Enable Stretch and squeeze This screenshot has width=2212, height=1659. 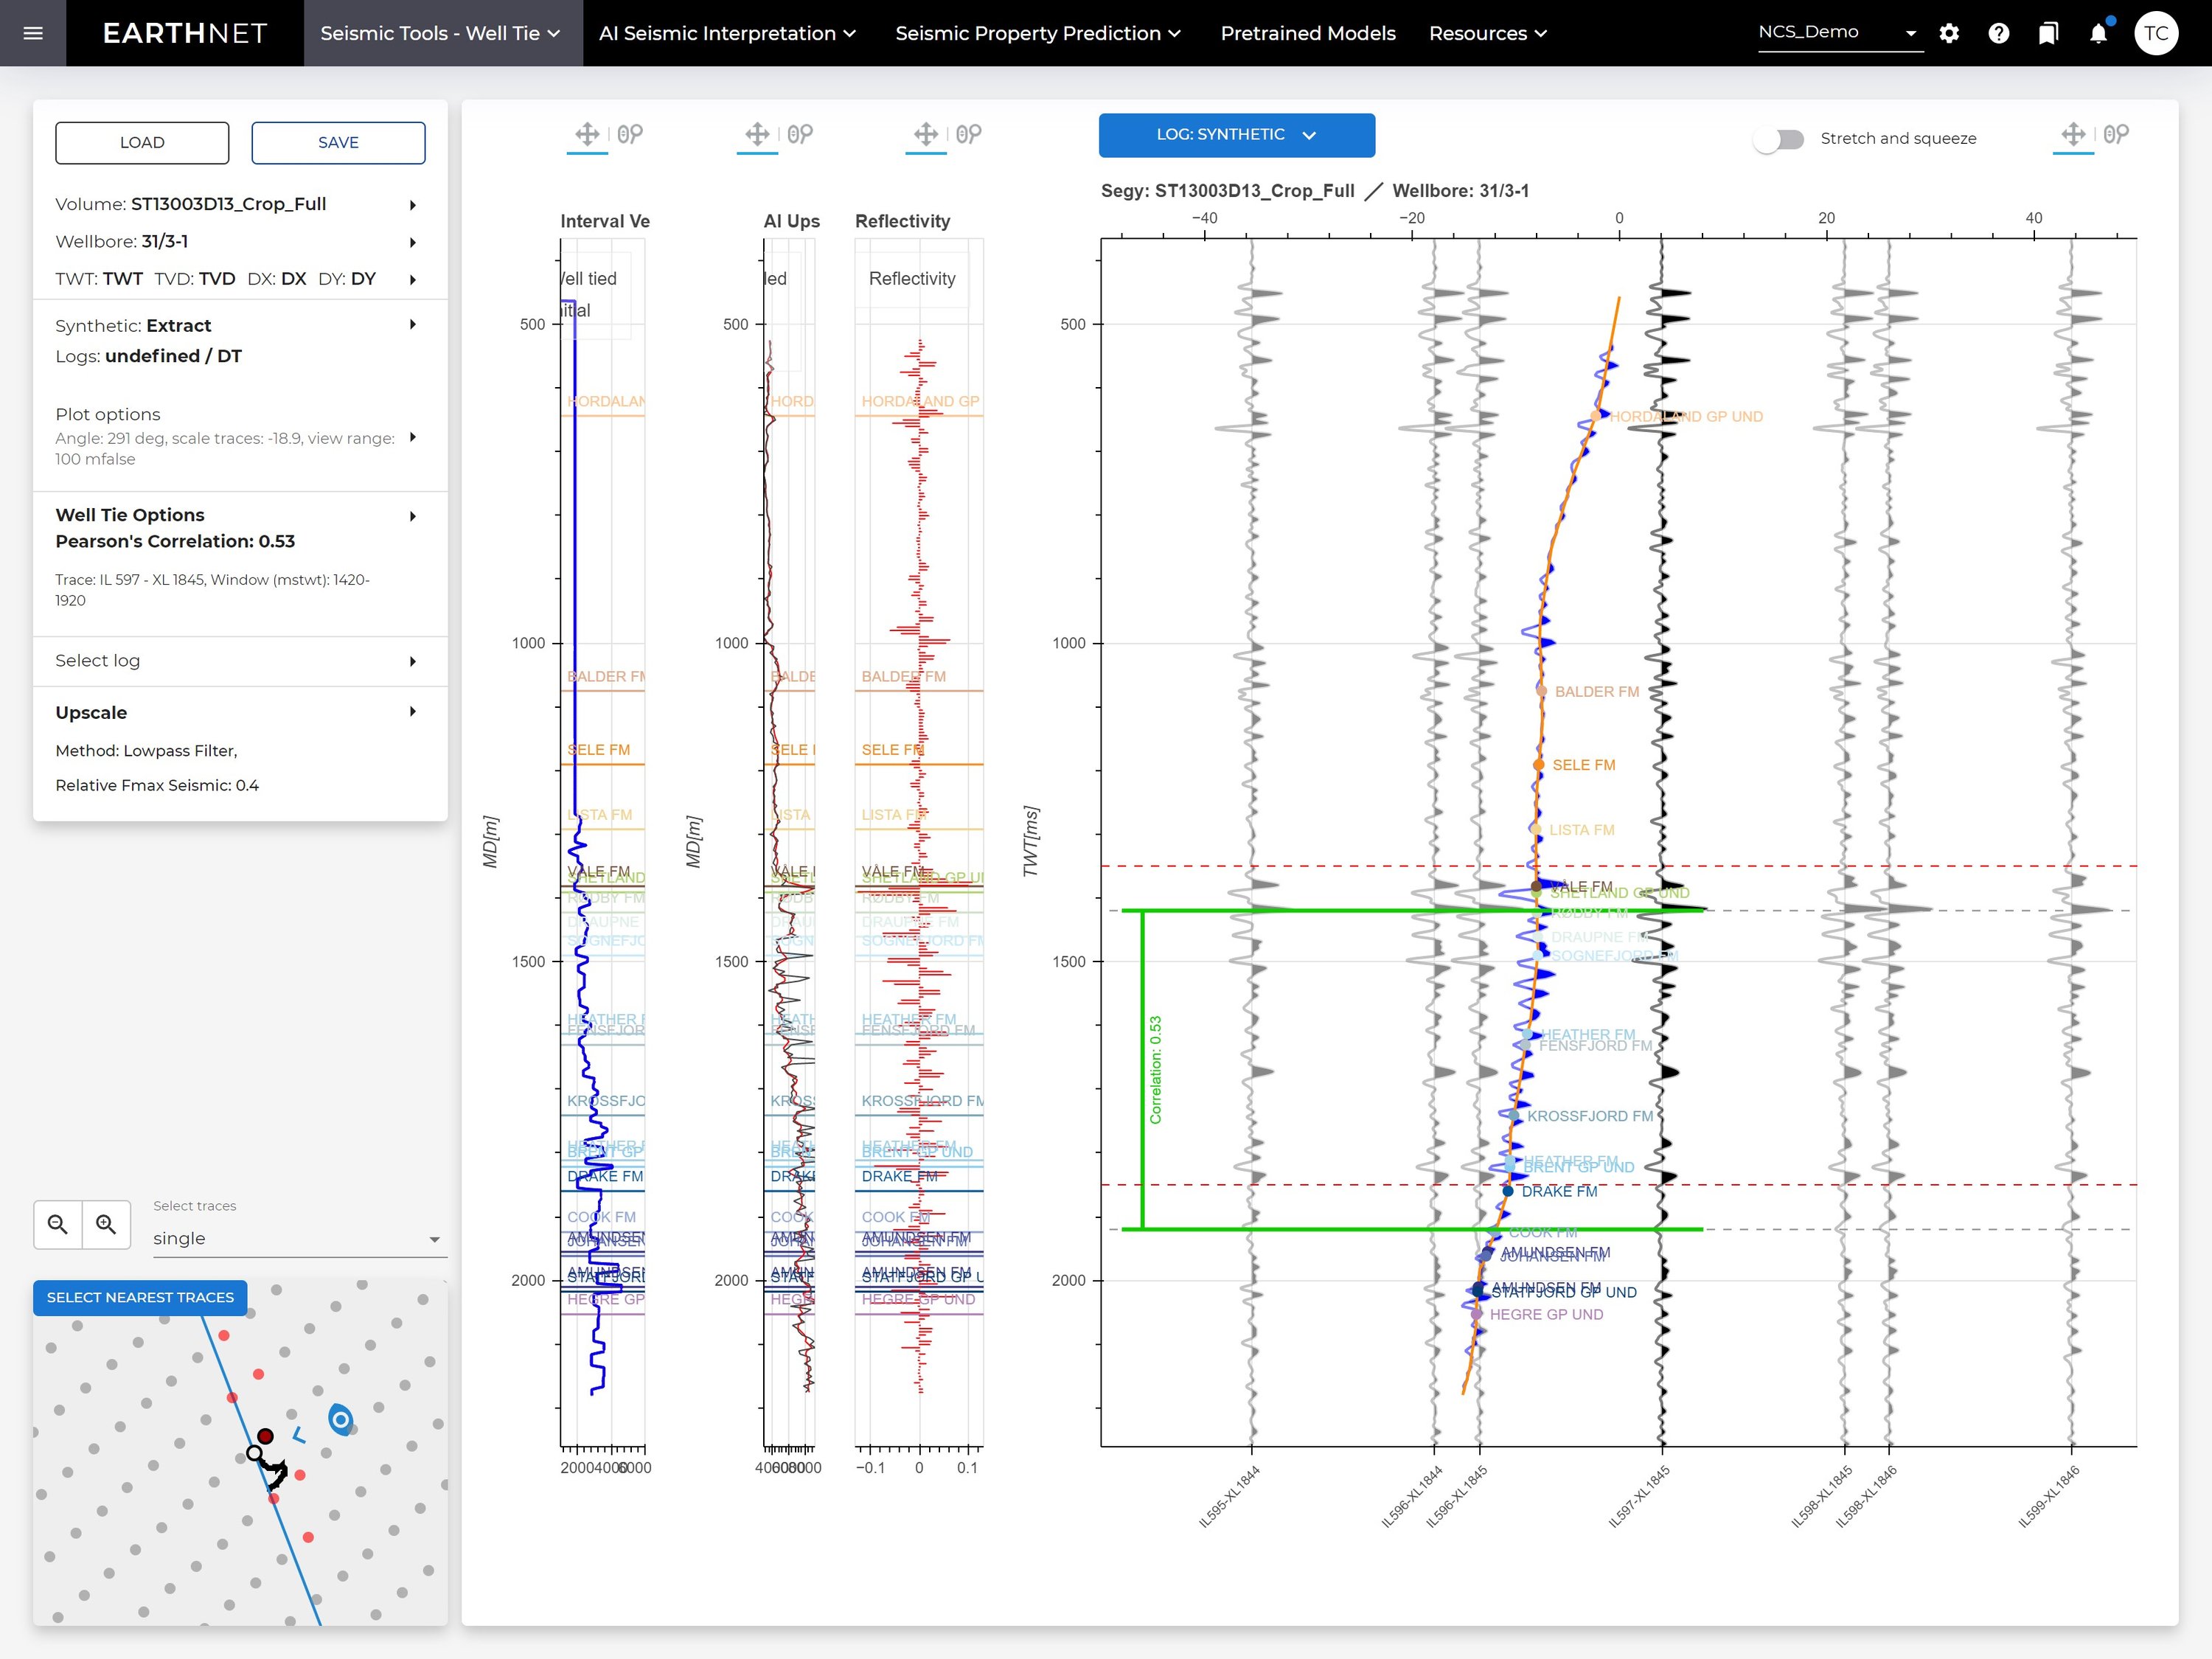1779,140
